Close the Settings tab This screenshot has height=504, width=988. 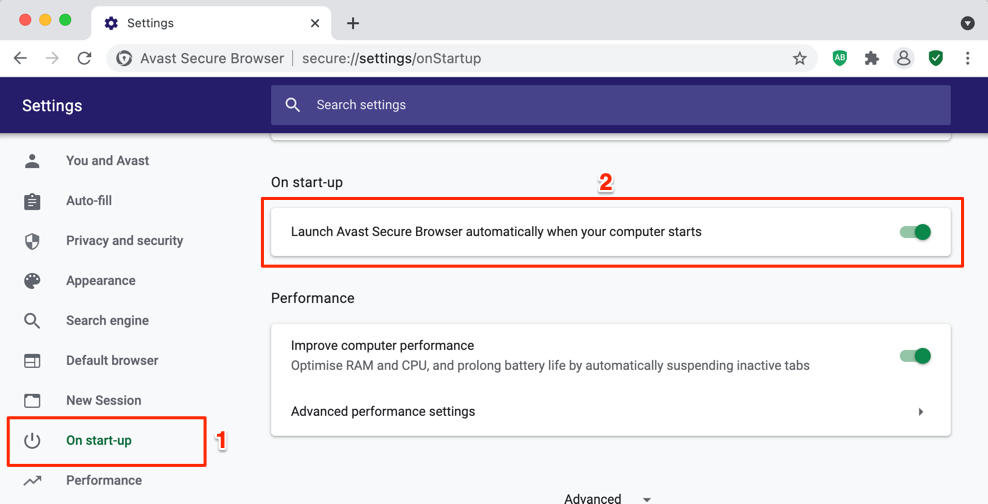[316, 23]
